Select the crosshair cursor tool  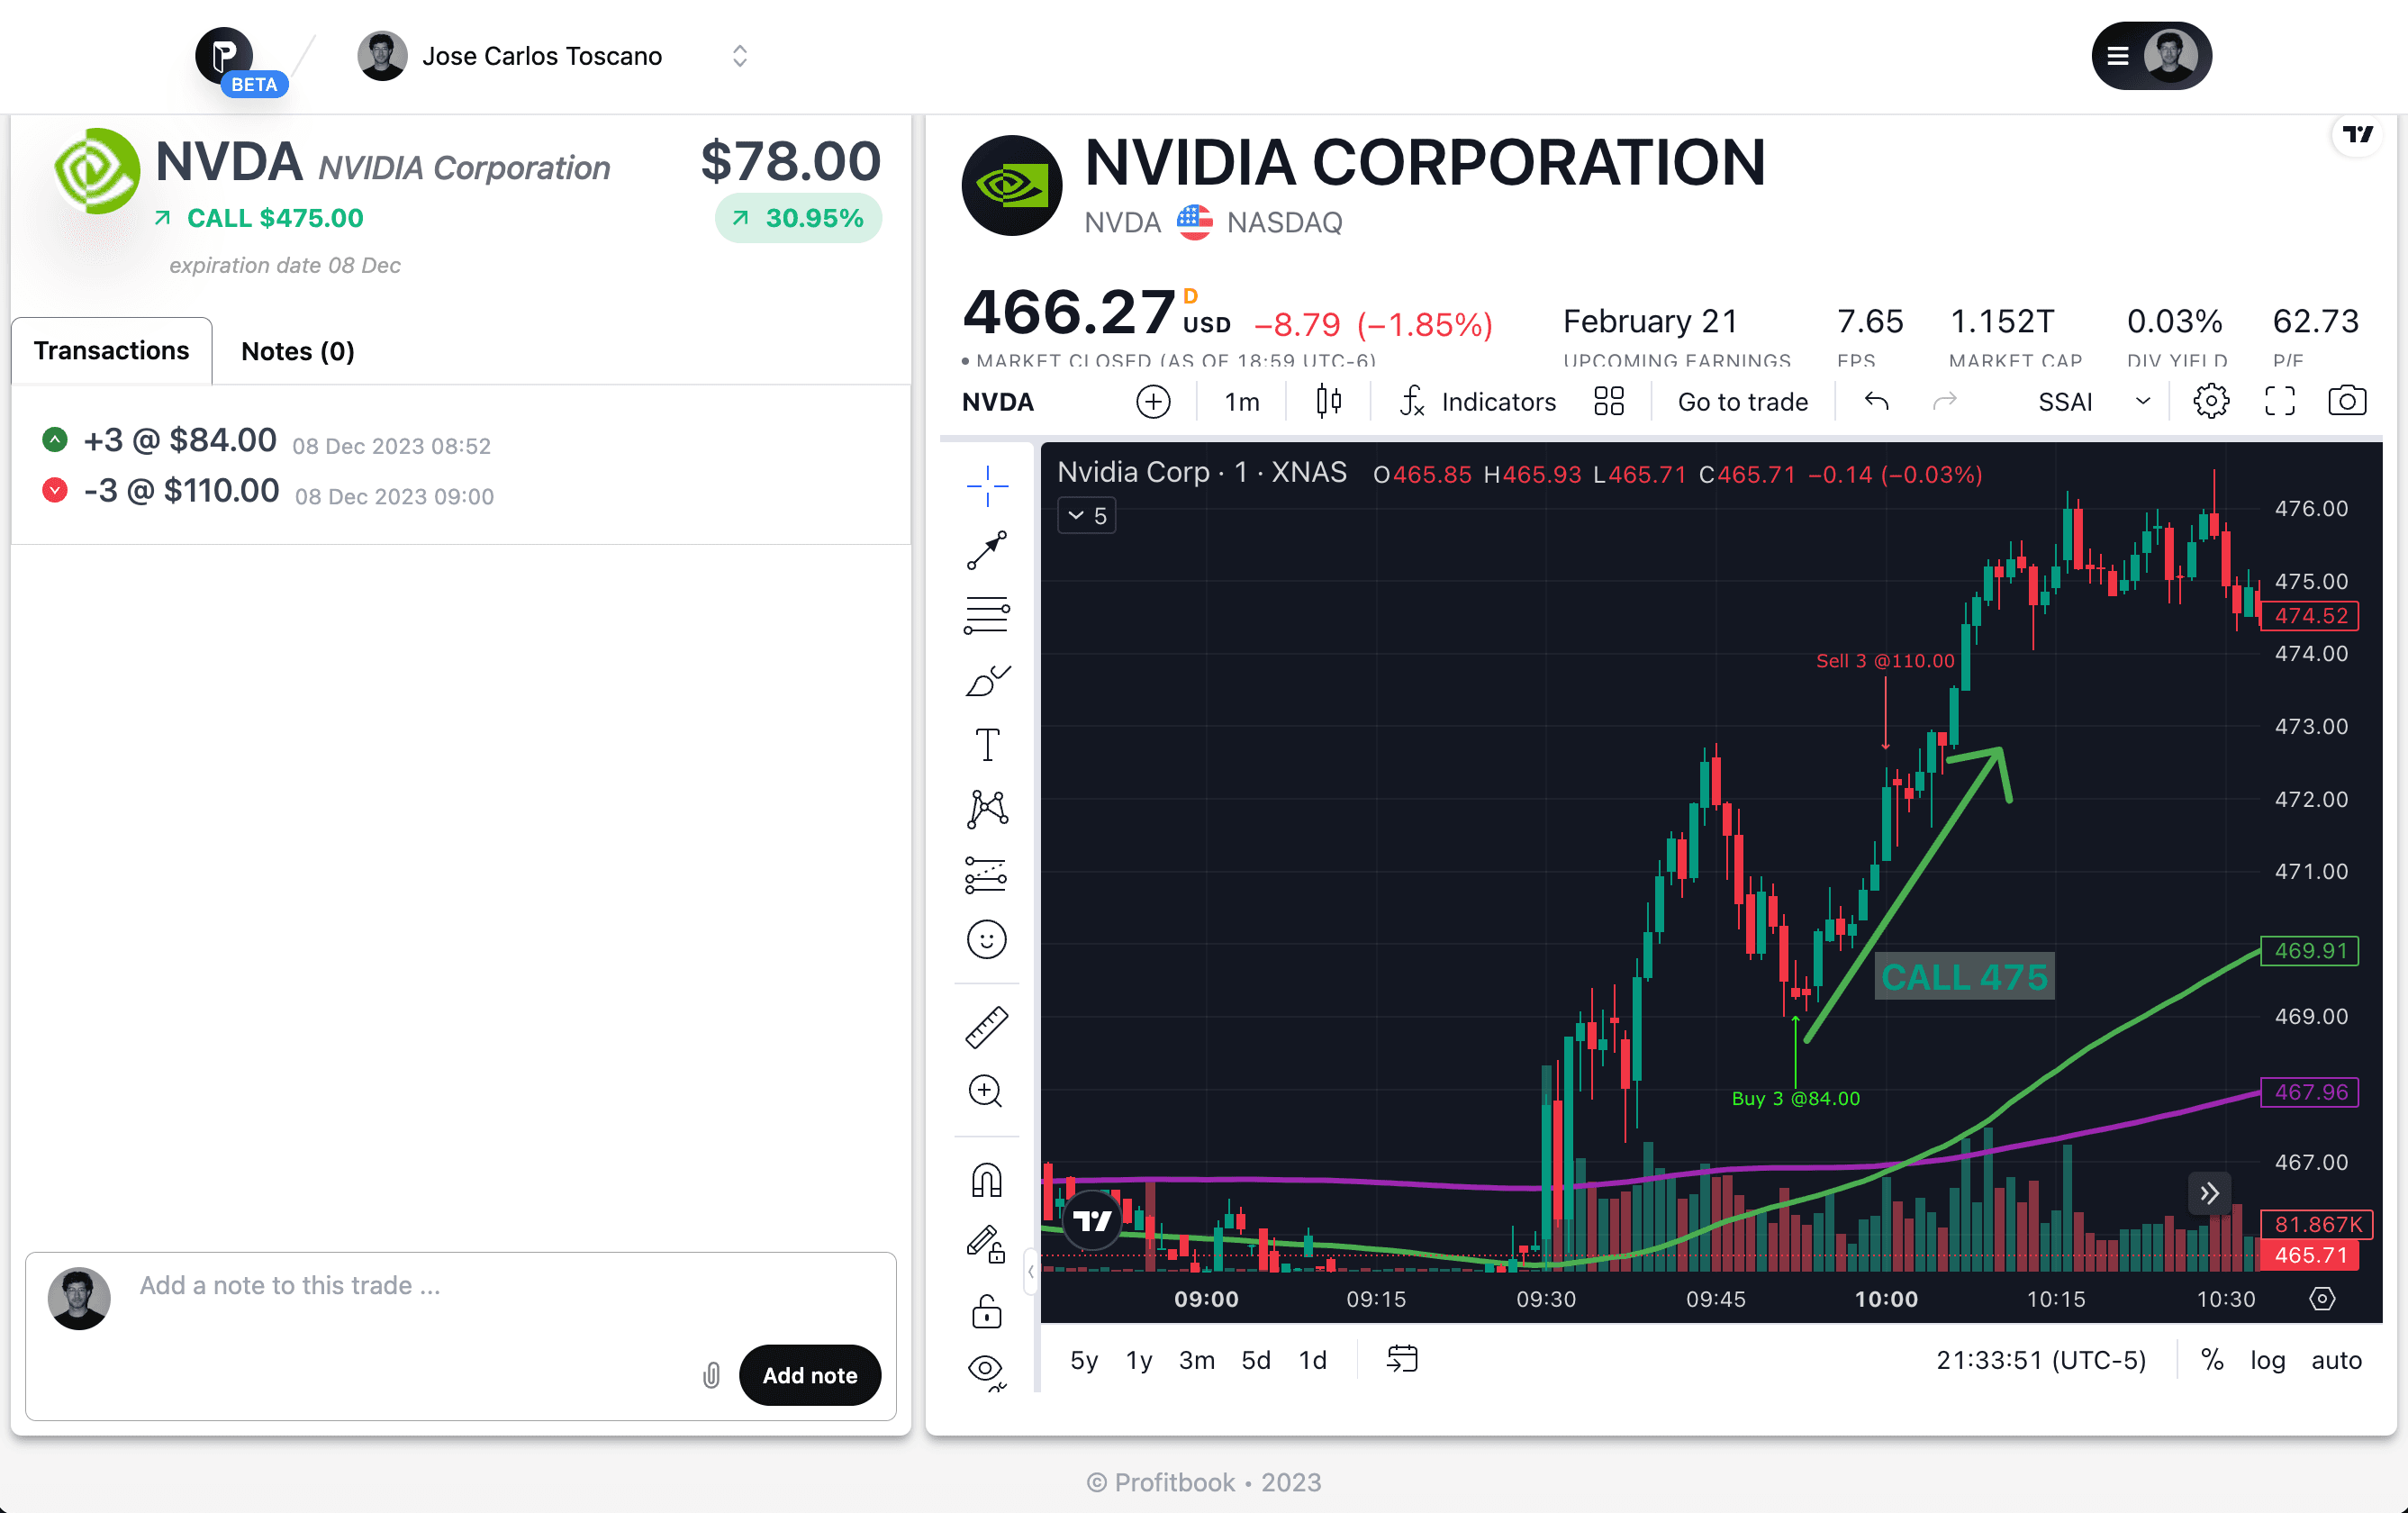point(987,485)
